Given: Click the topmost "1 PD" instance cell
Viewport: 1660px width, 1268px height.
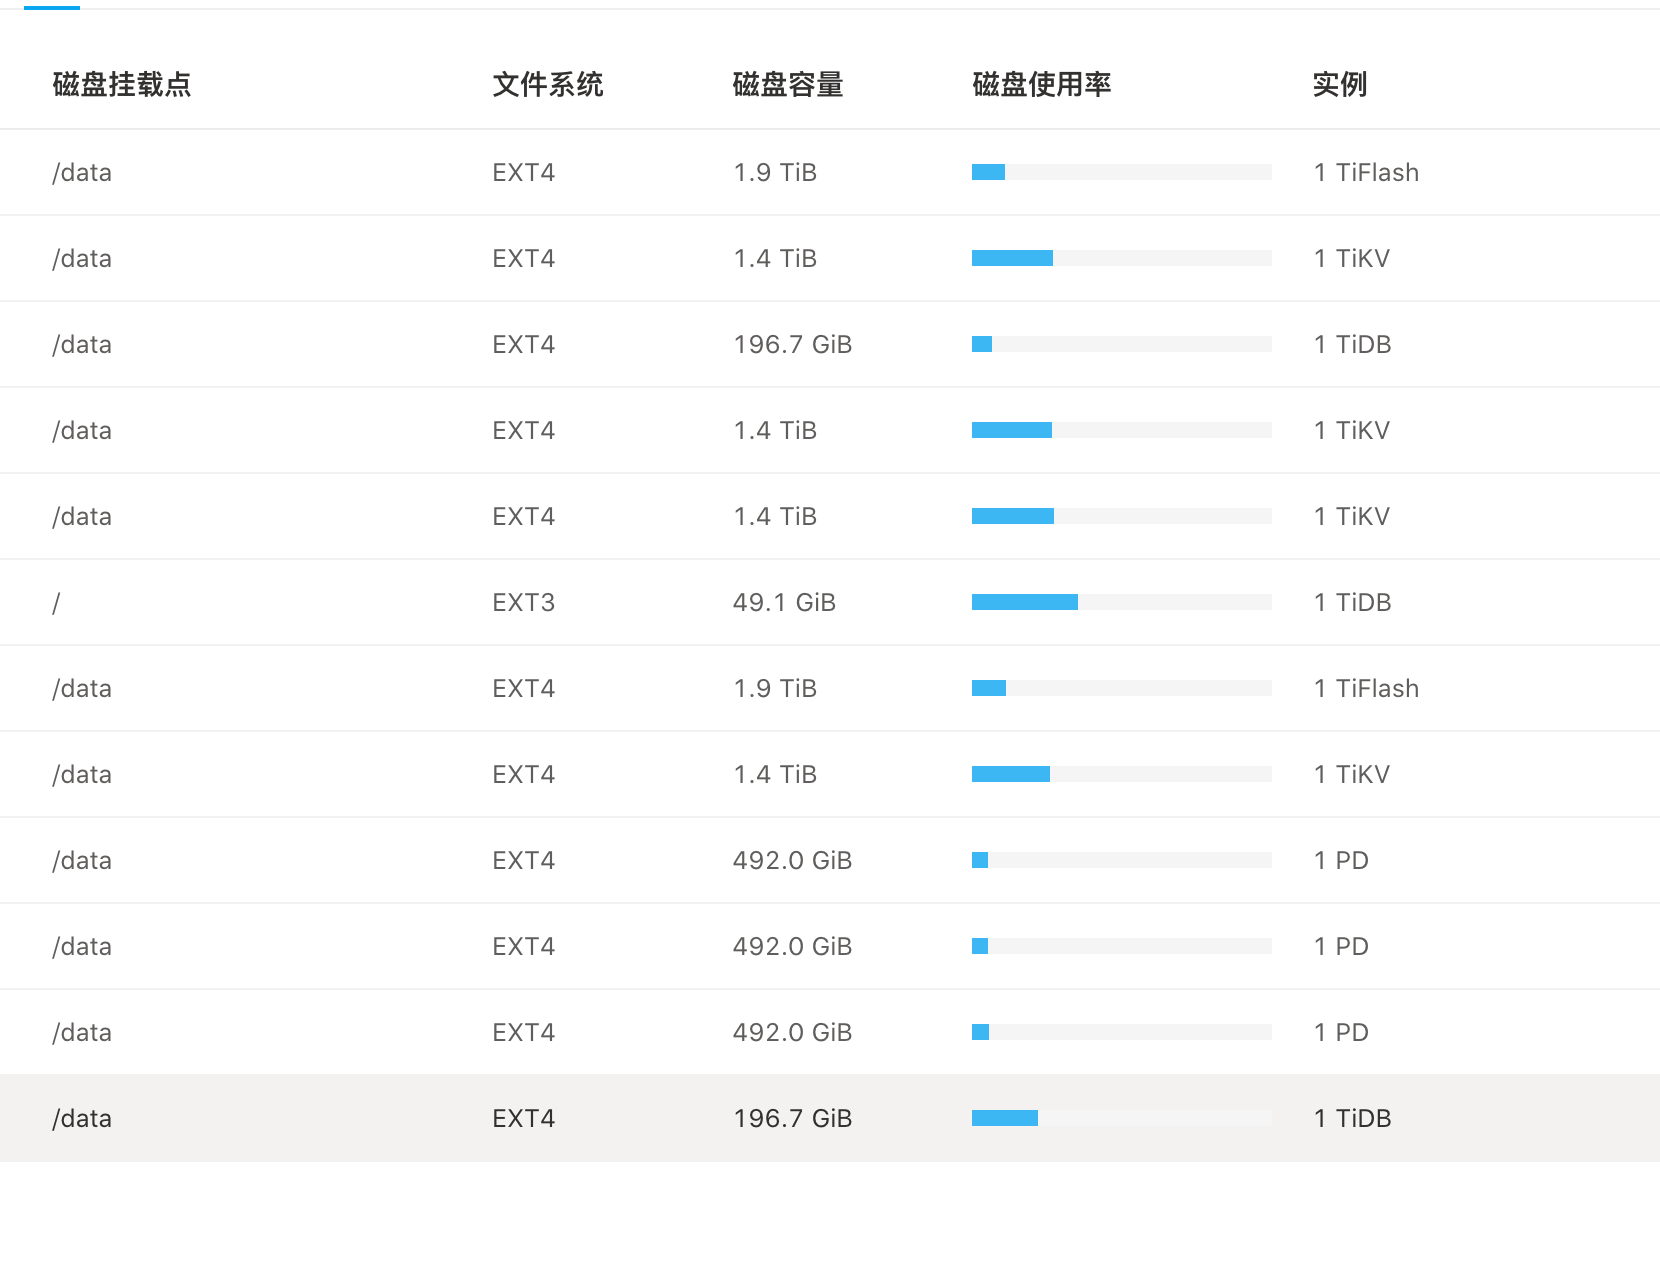Looking at the screenshot, I should pos(1341,861).
